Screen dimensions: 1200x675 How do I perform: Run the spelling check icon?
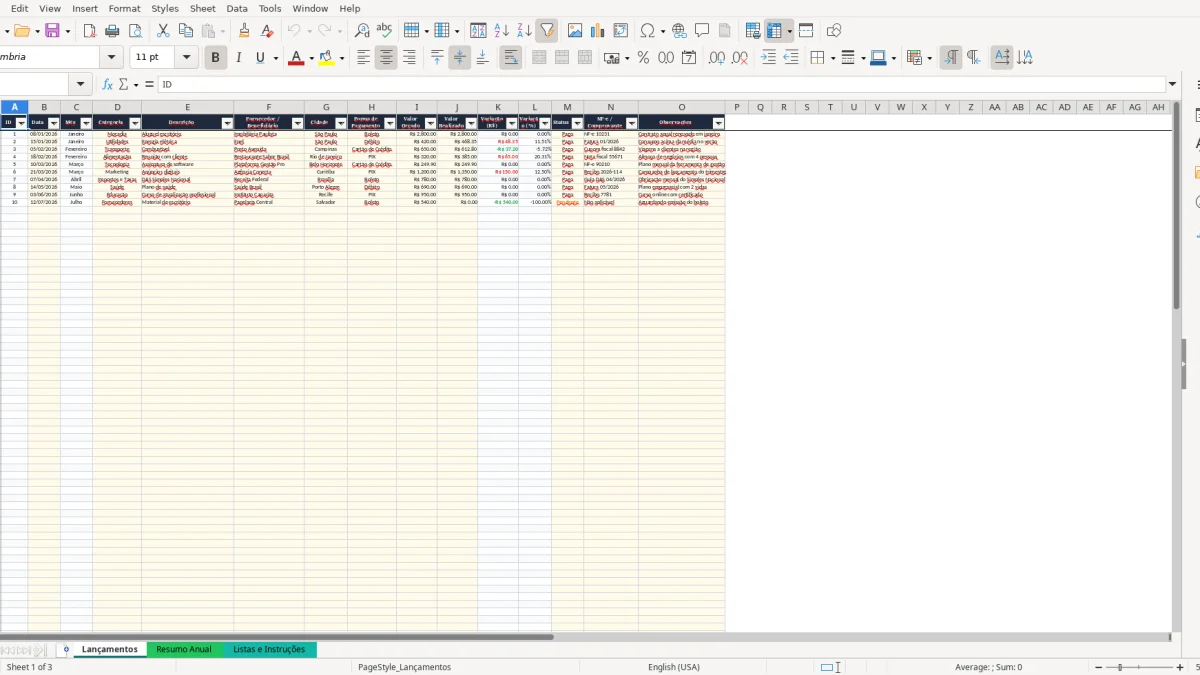click(385, 31)
